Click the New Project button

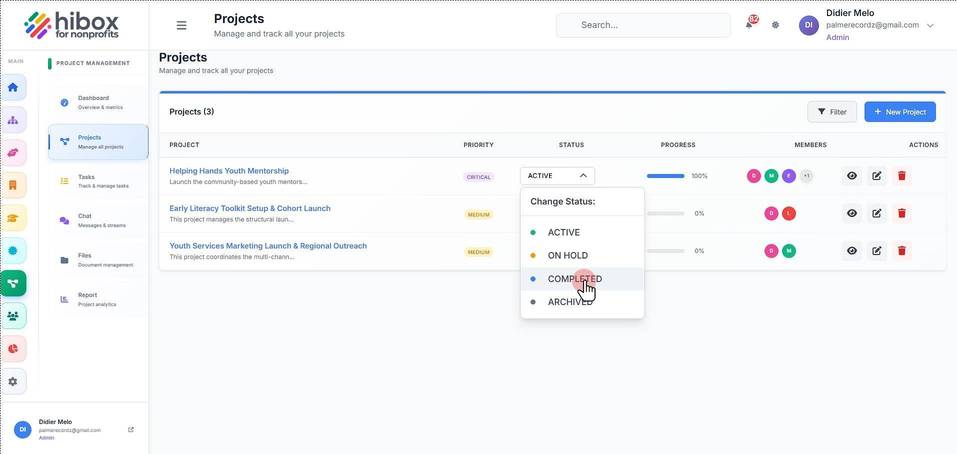(900, 112)
